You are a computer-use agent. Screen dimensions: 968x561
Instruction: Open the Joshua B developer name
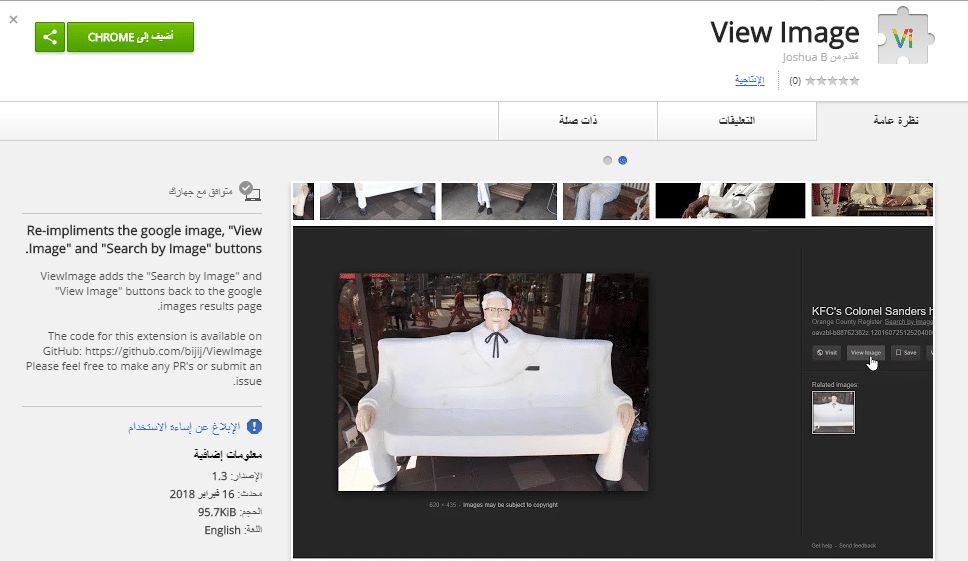(x=804, y=57)
